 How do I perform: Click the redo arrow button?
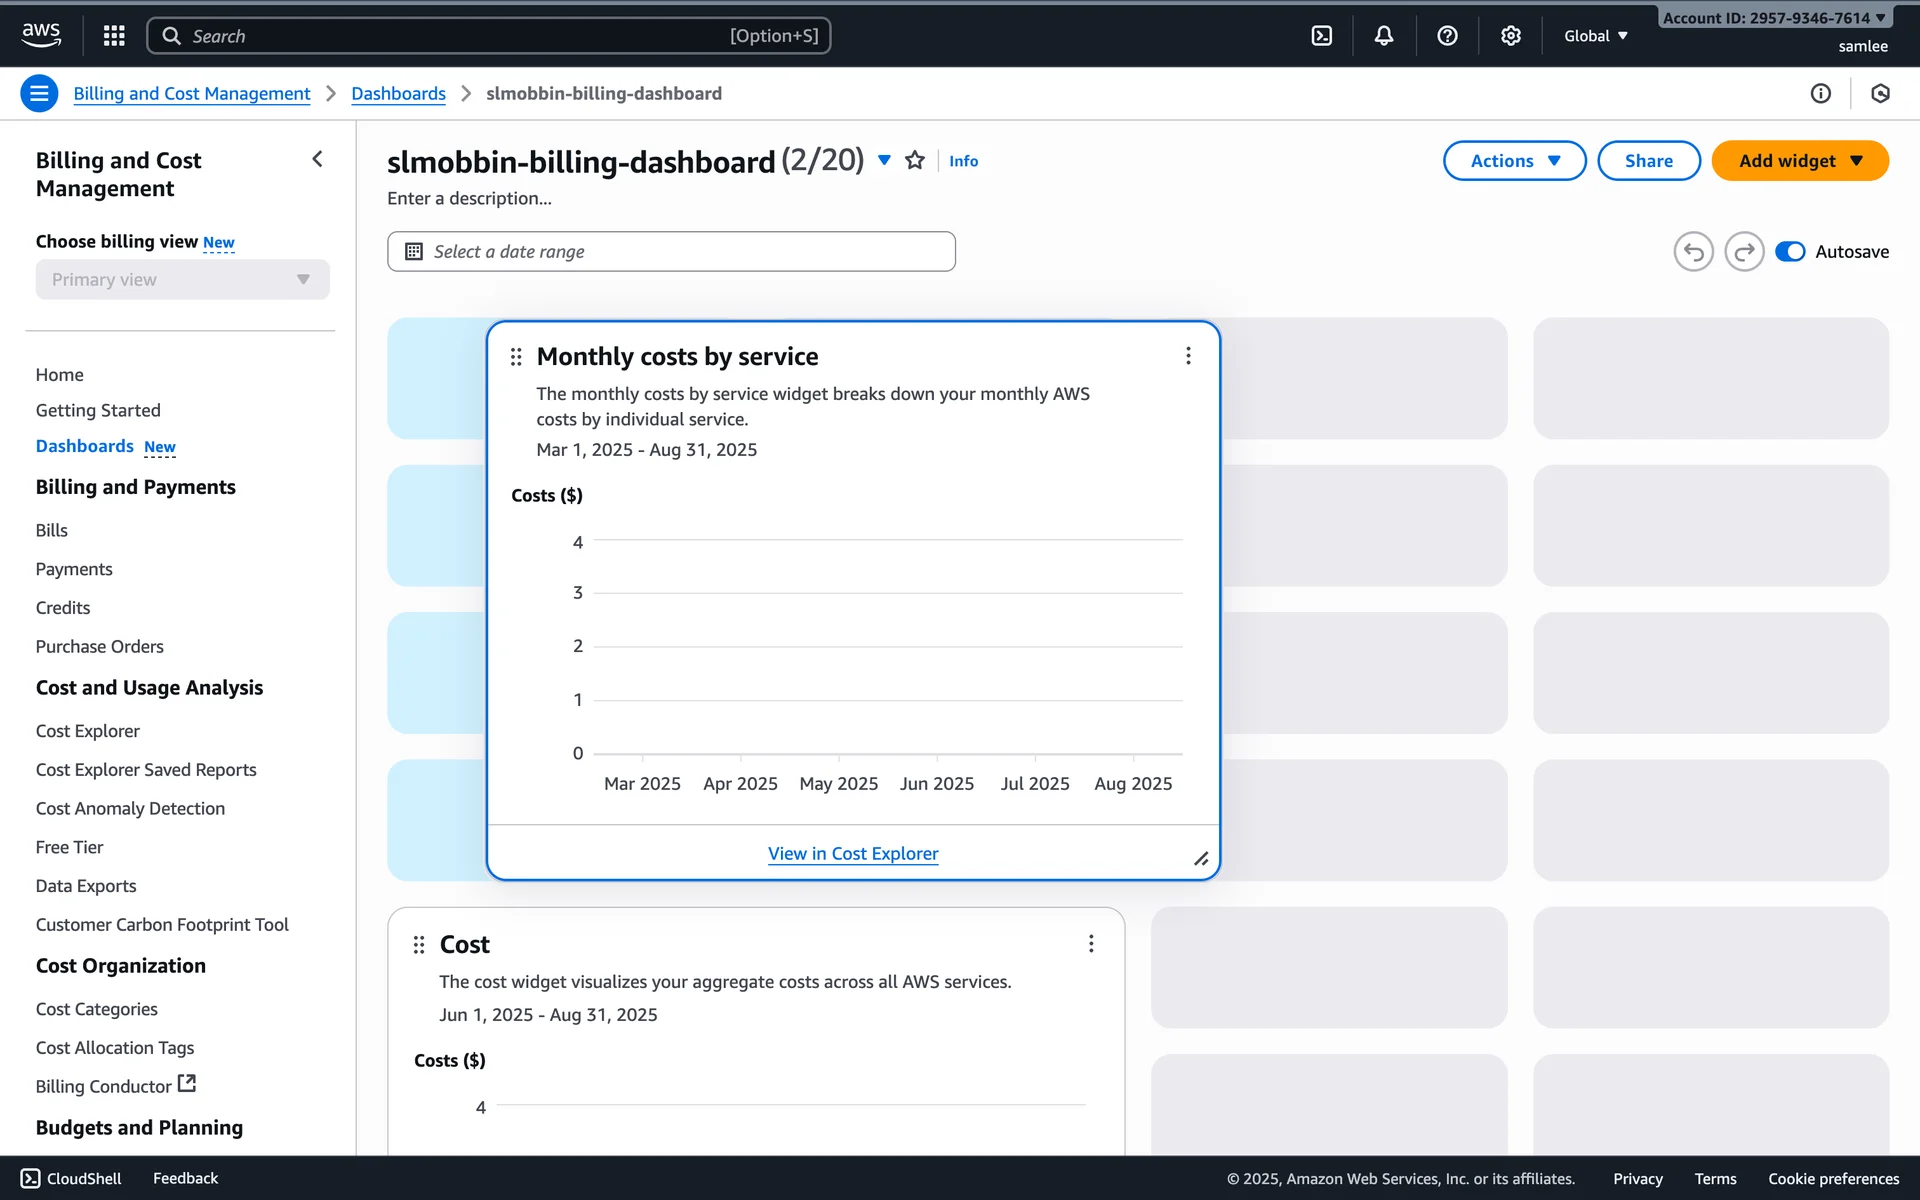[x=1744, y=252]
